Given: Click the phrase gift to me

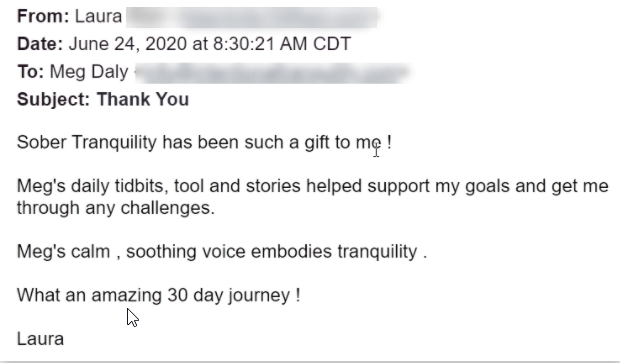Looking at the screenshot, I should pos(343,142).
